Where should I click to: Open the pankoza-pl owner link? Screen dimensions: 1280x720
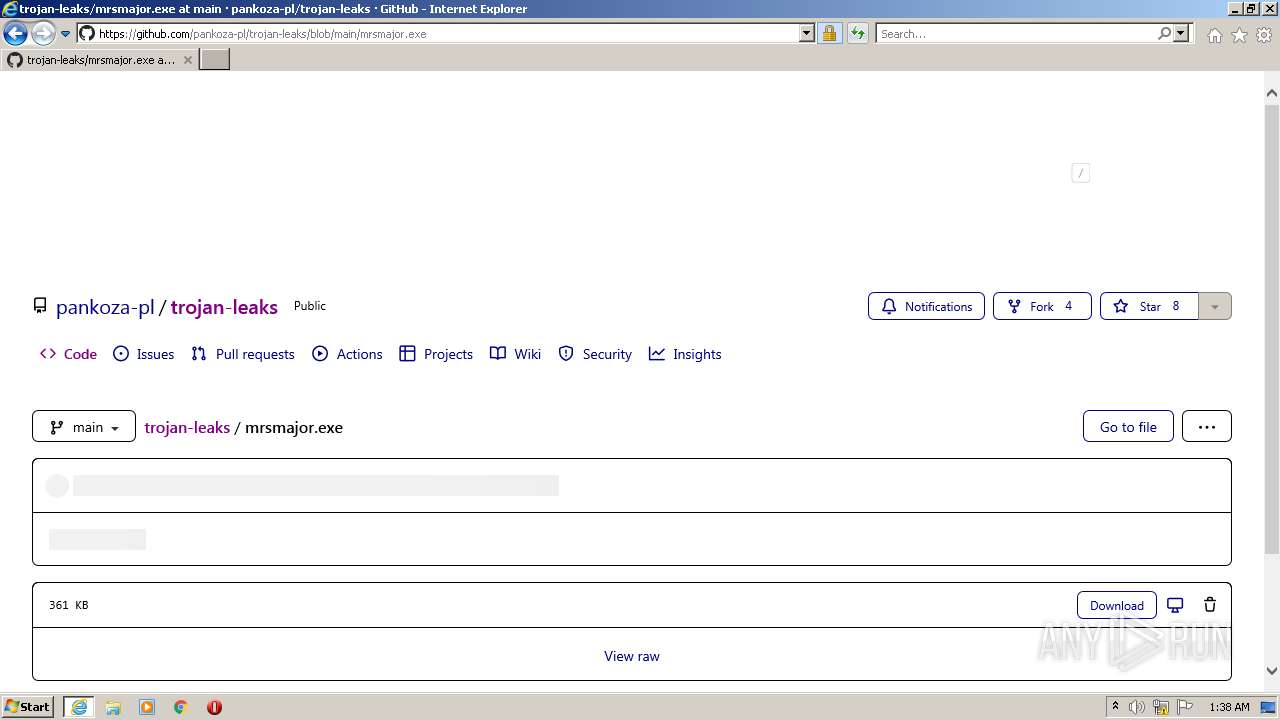click(x=105, y=307)
